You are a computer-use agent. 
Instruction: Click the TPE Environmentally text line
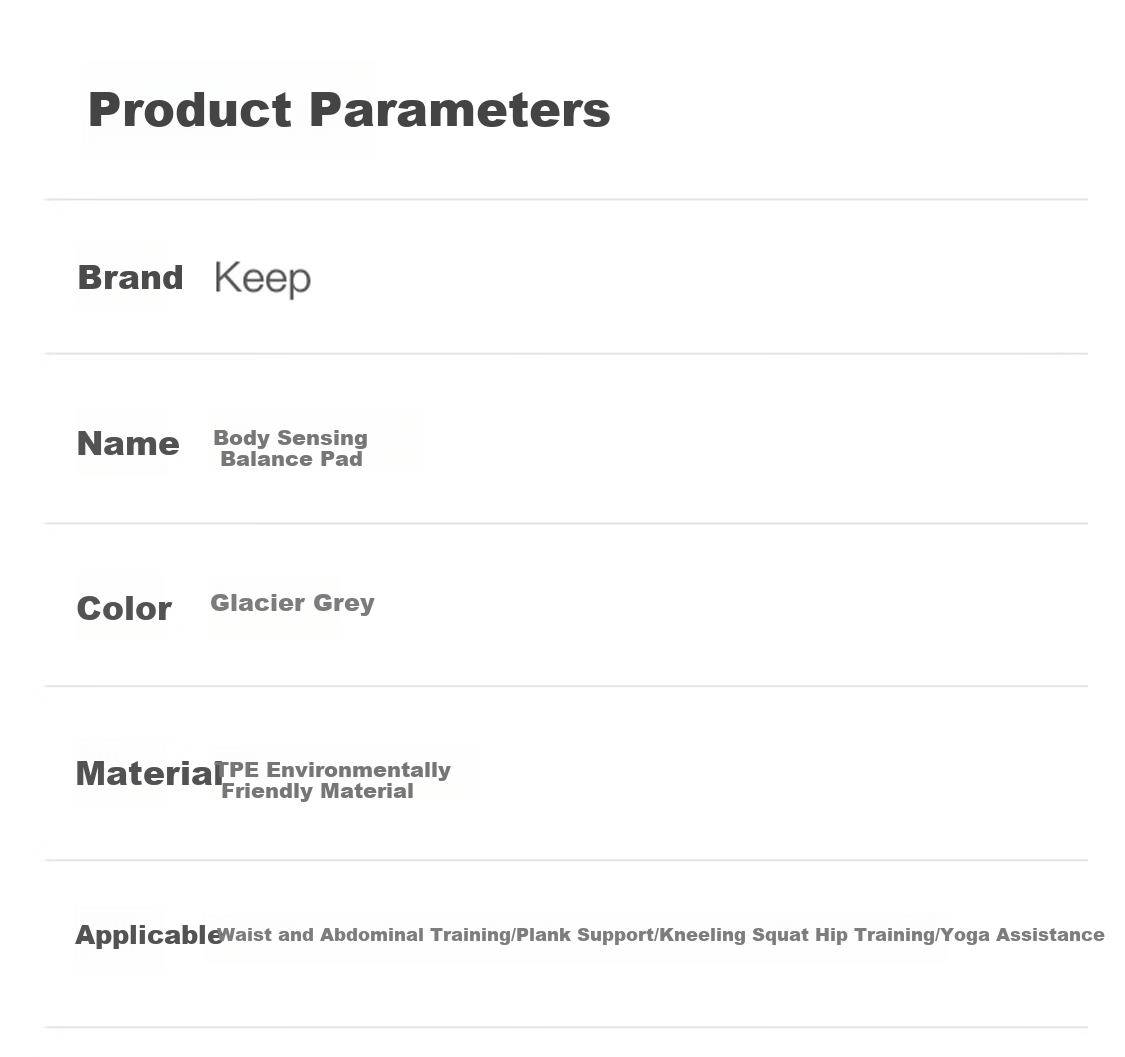(332, 770)
